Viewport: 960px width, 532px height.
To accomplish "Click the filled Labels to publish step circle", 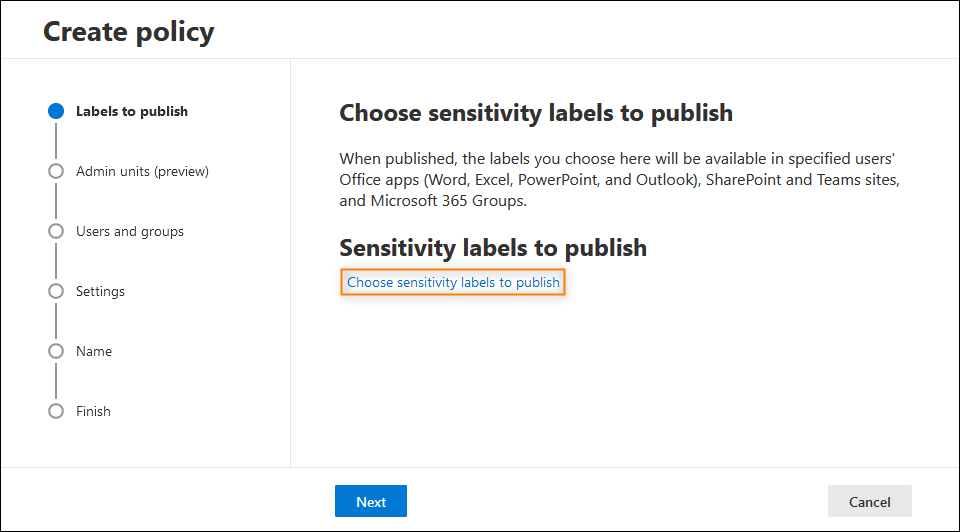I will pos(56,111).
